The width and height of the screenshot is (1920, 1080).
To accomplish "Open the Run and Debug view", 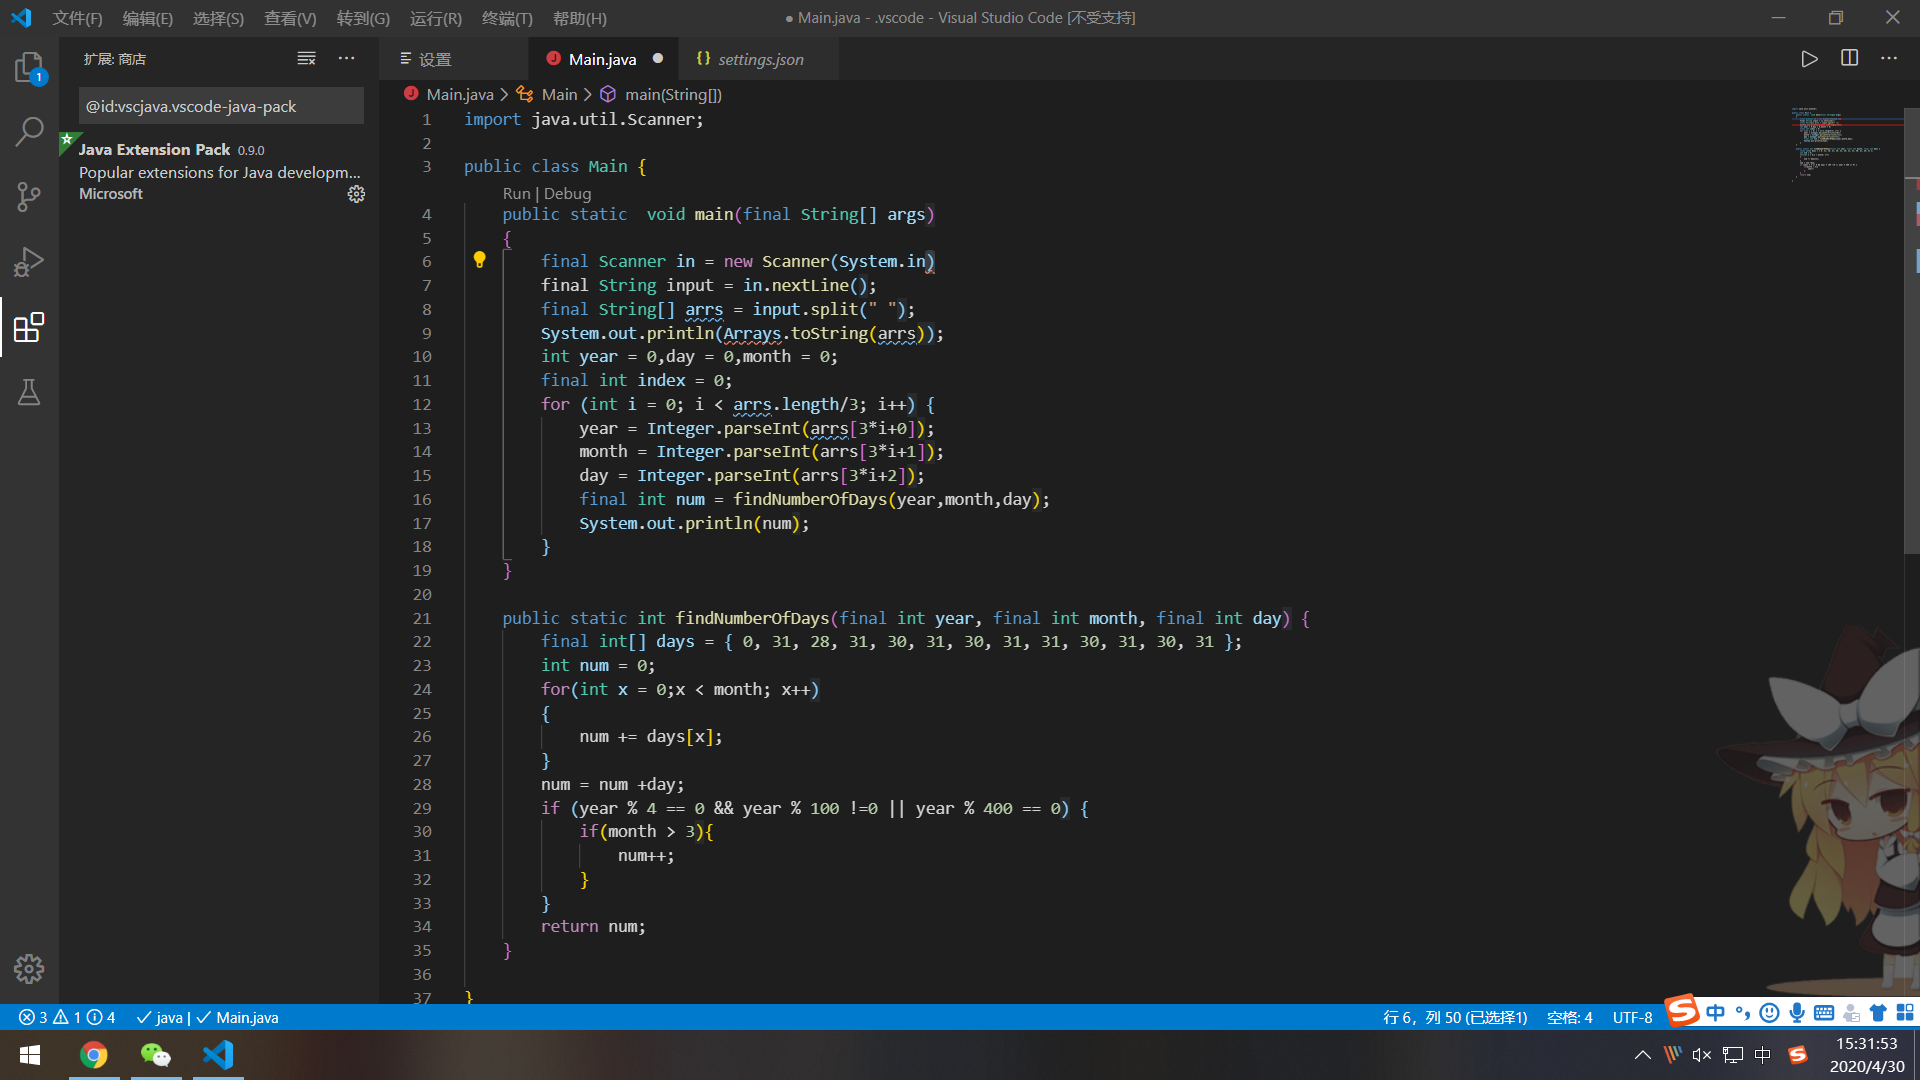I will pos(29,262).
